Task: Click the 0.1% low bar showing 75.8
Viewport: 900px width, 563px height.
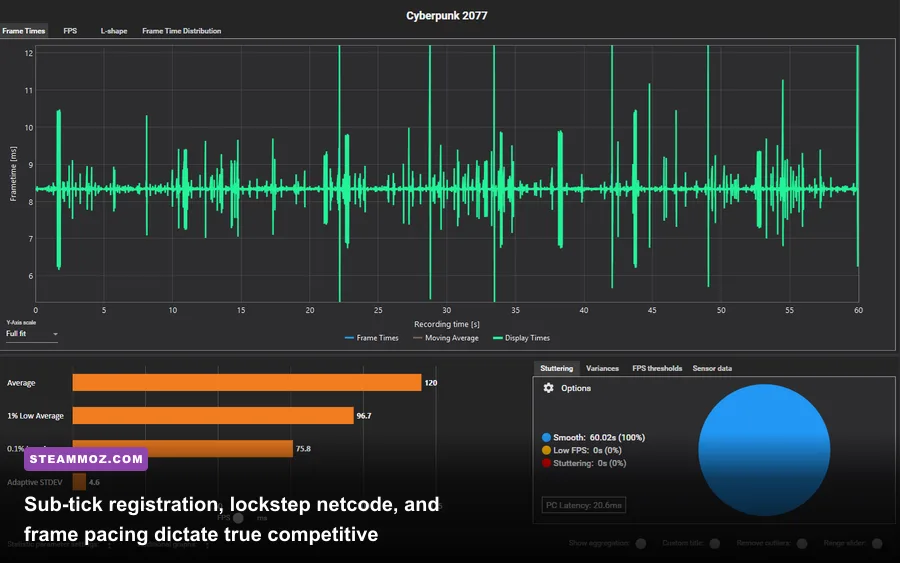Action: (x=183, y=449)
